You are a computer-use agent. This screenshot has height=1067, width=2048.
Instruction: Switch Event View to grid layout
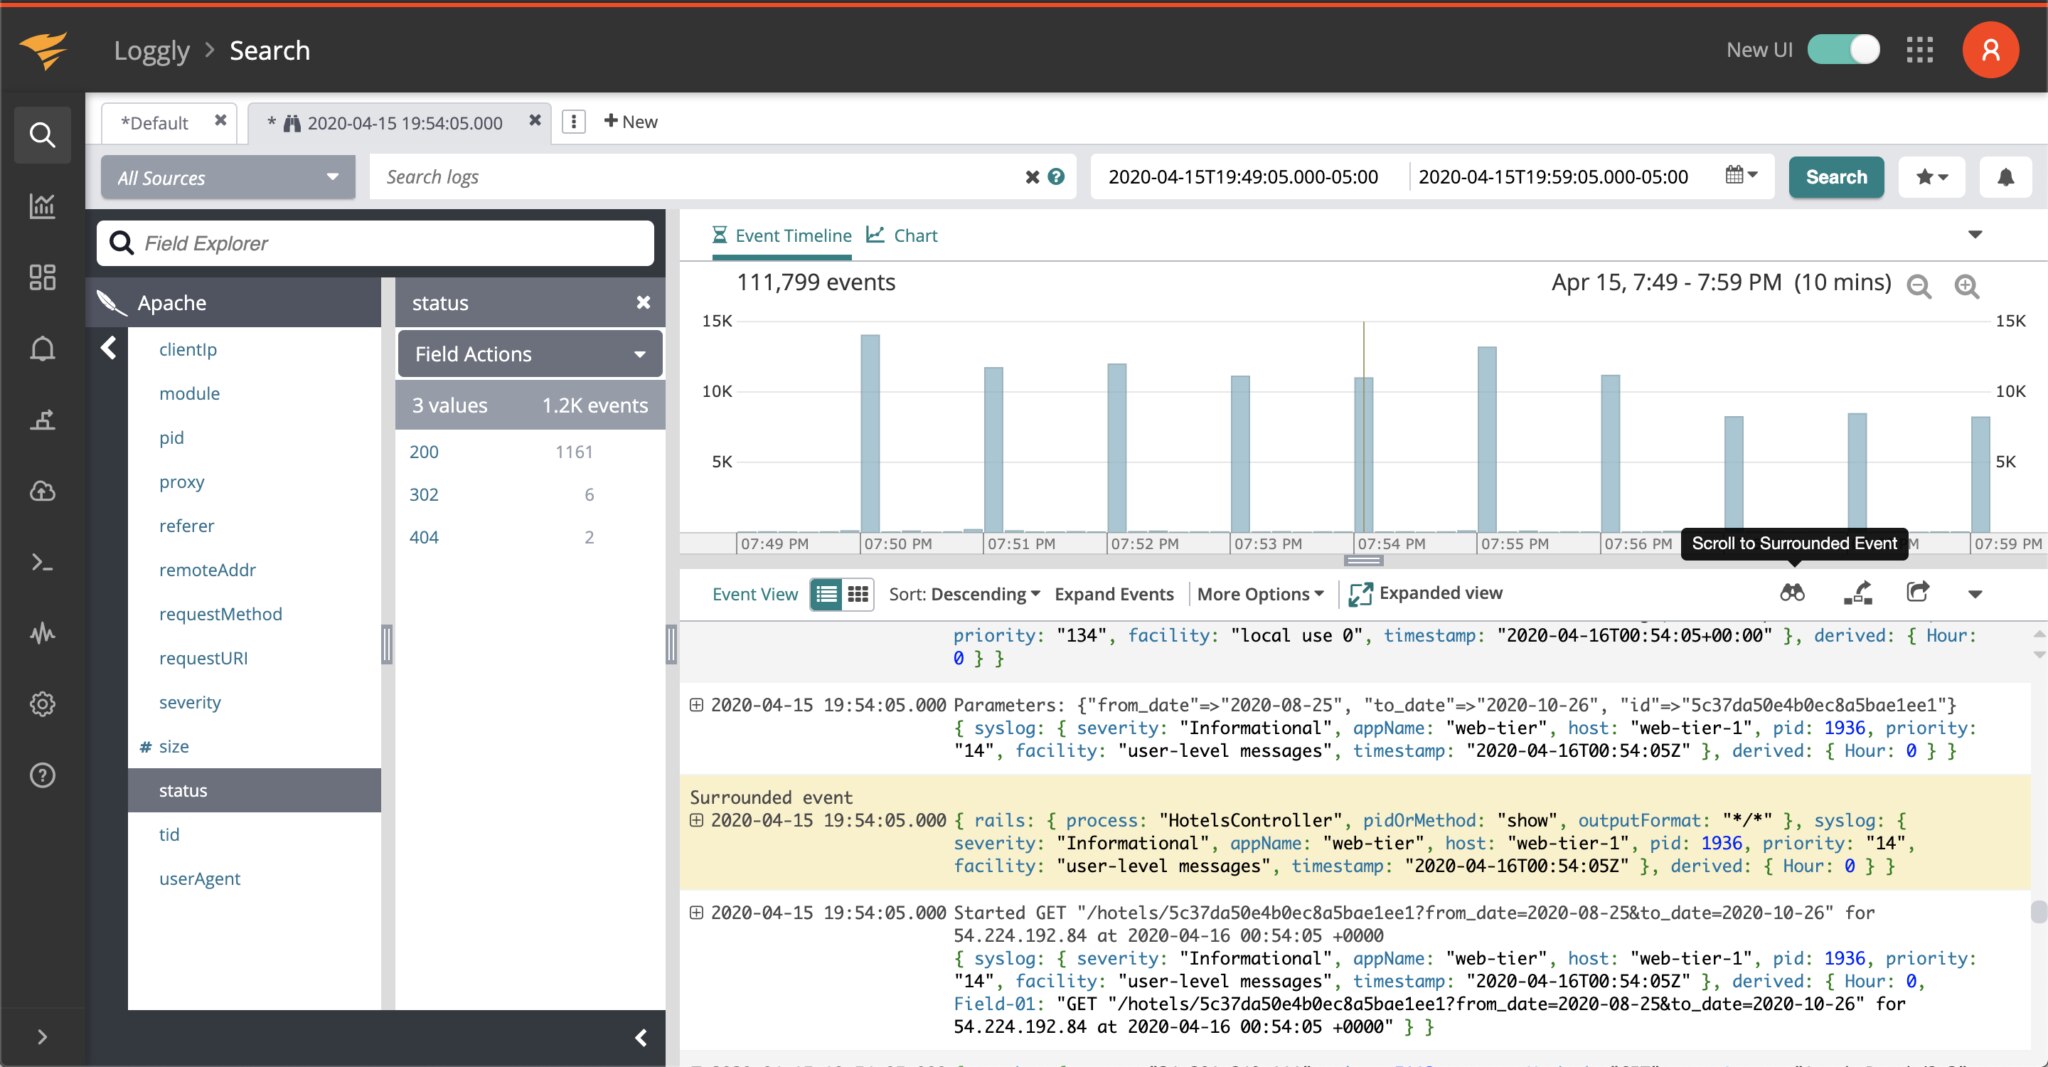pyautogui.click(x=858, y=593)
